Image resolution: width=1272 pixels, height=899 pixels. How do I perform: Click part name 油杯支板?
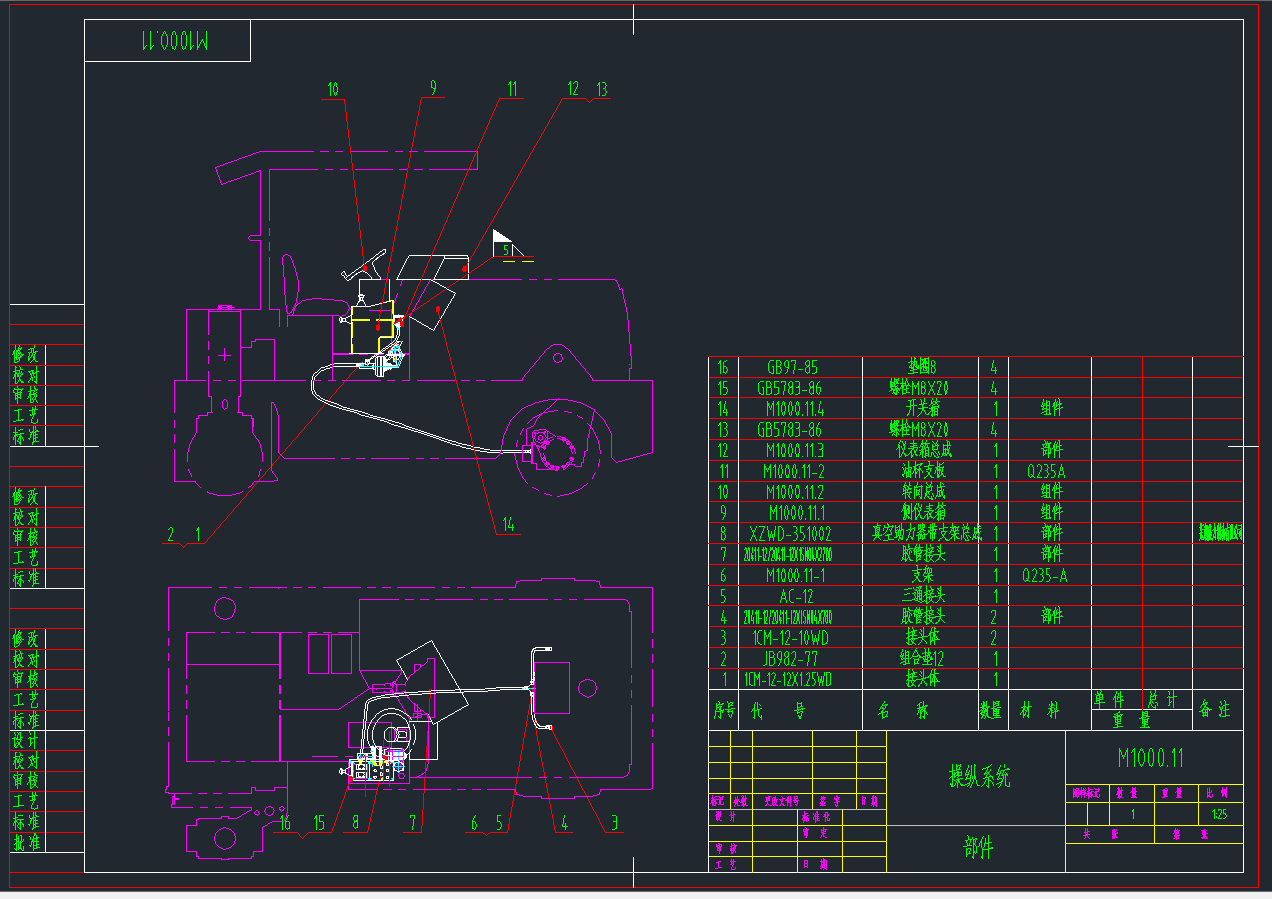(925, 471)
